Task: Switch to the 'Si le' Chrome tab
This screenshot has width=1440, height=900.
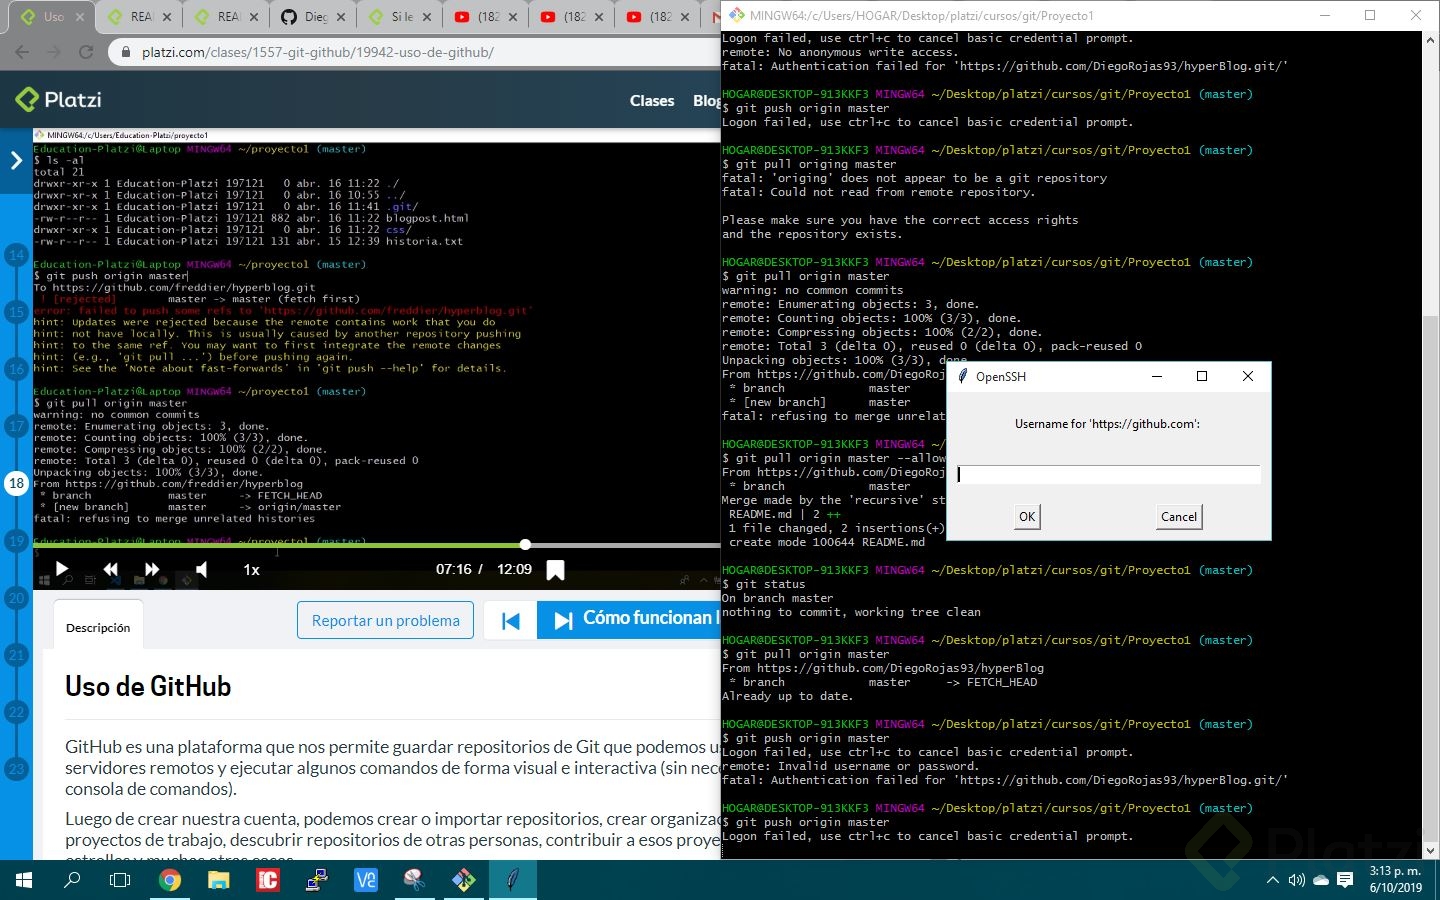Action: 401,16
